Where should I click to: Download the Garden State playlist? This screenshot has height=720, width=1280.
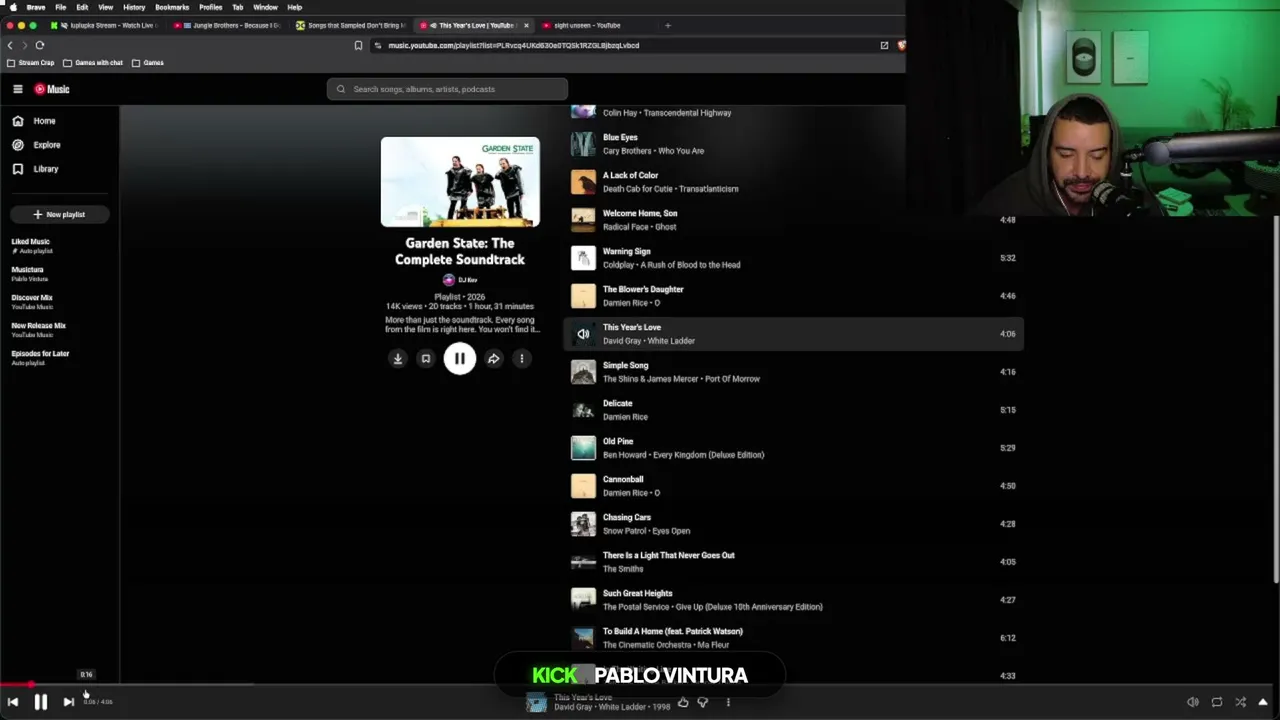tap(398, 359)
